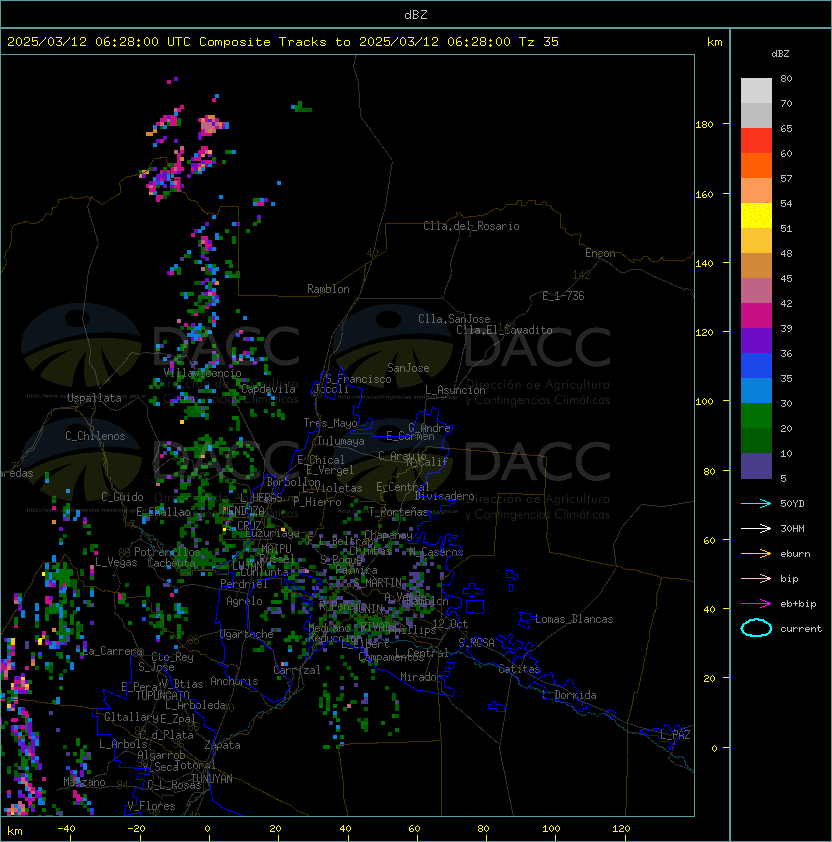This screenshot has width=832, height=842.
Task: Click the 'Manzano' map label
Action: (84, 782)
